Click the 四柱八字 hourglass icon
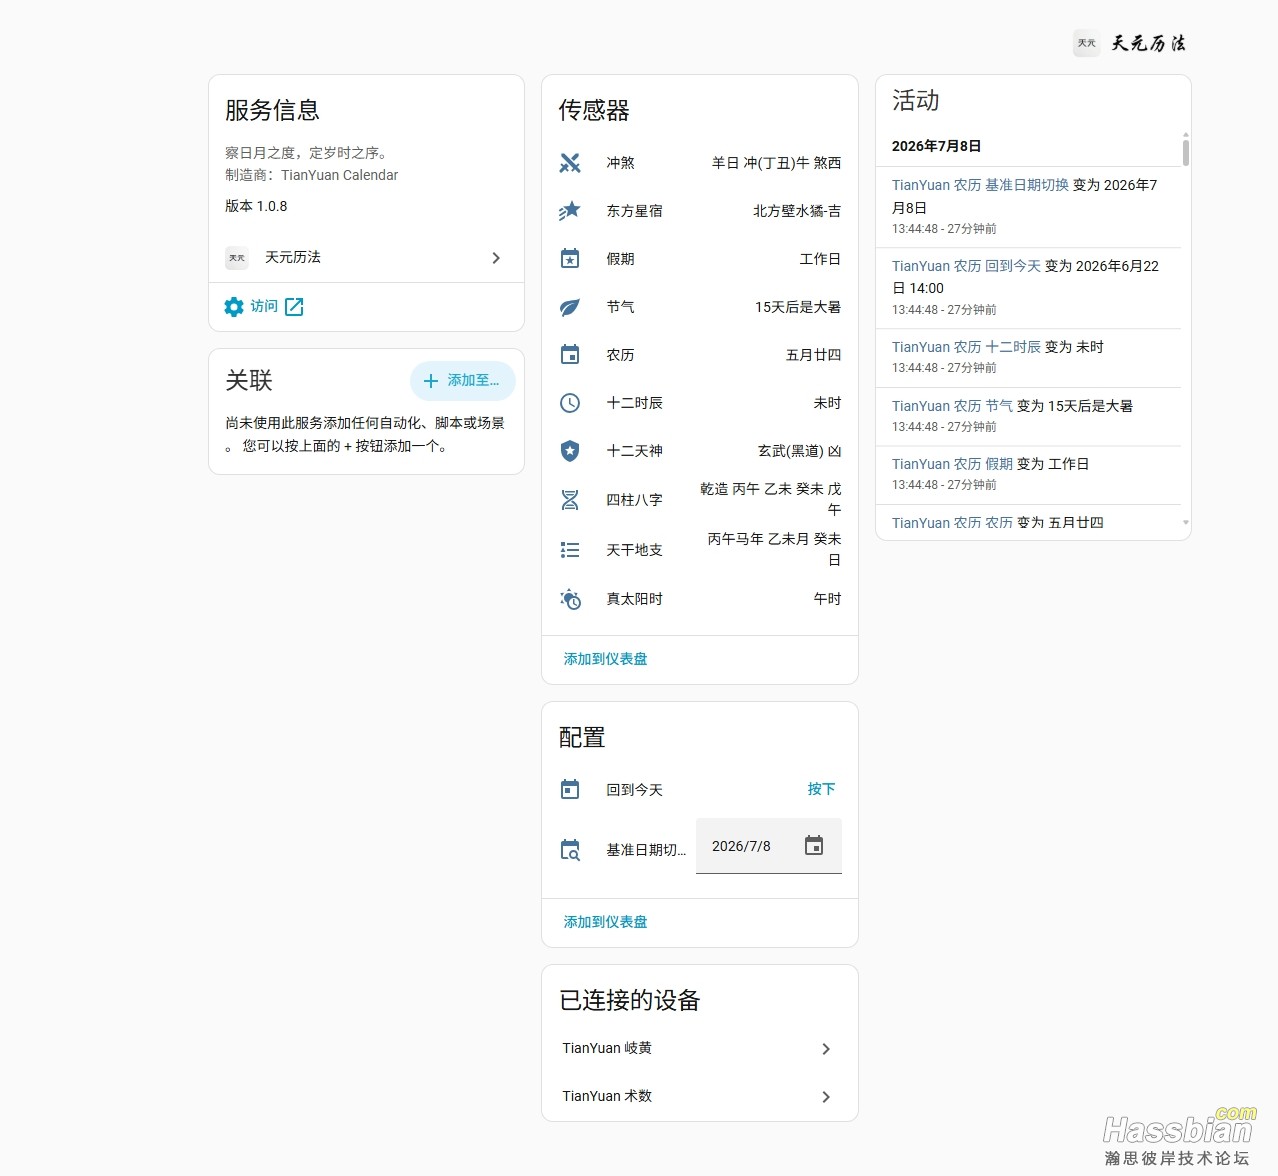The width and height of the screenshot is (1278, 1176). (x=570, y=500)
